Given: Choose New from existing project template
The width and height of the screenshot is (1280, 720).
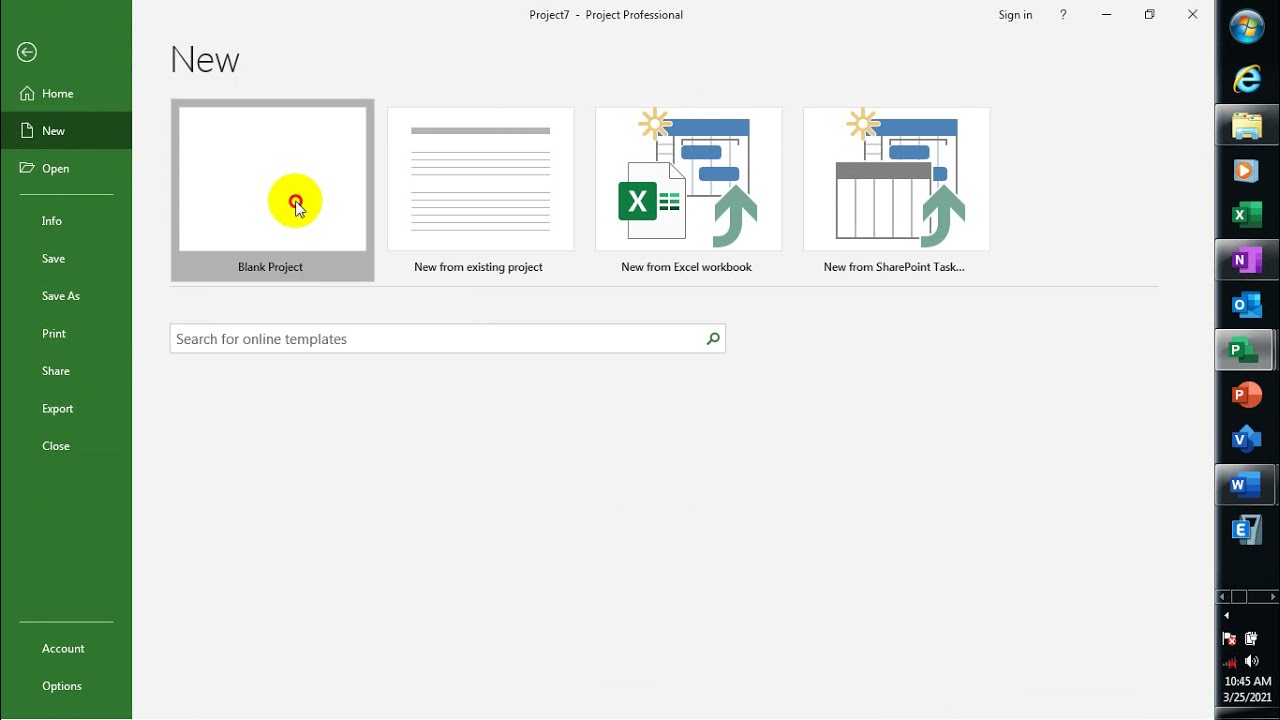Looking at the screenshot, I should click(480, 190).
